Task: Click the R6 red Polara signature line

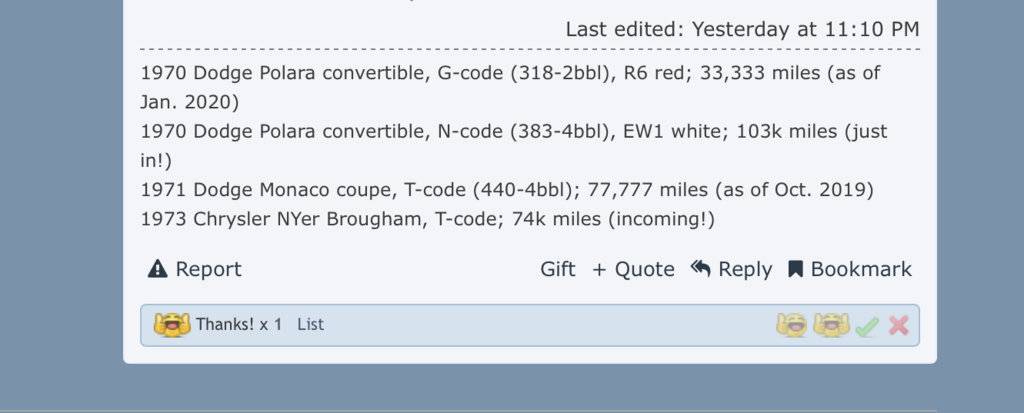Action: [510, 73]
